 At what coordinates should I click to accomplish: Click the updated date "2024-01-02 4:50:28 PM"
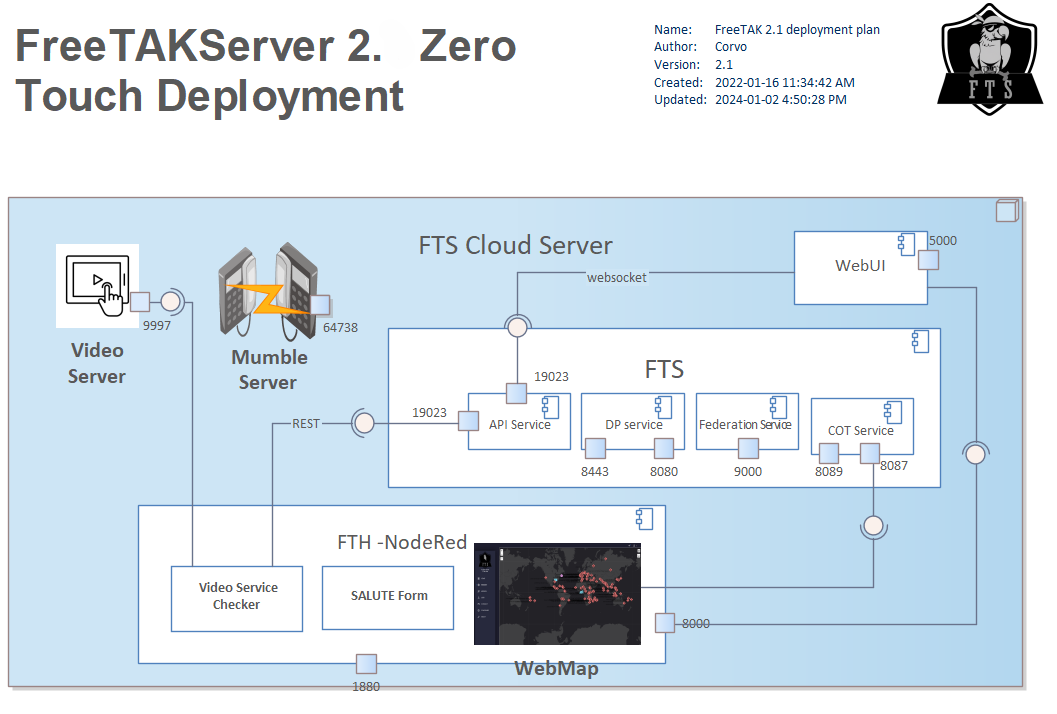pyautogui.click(x=781, y=100)
